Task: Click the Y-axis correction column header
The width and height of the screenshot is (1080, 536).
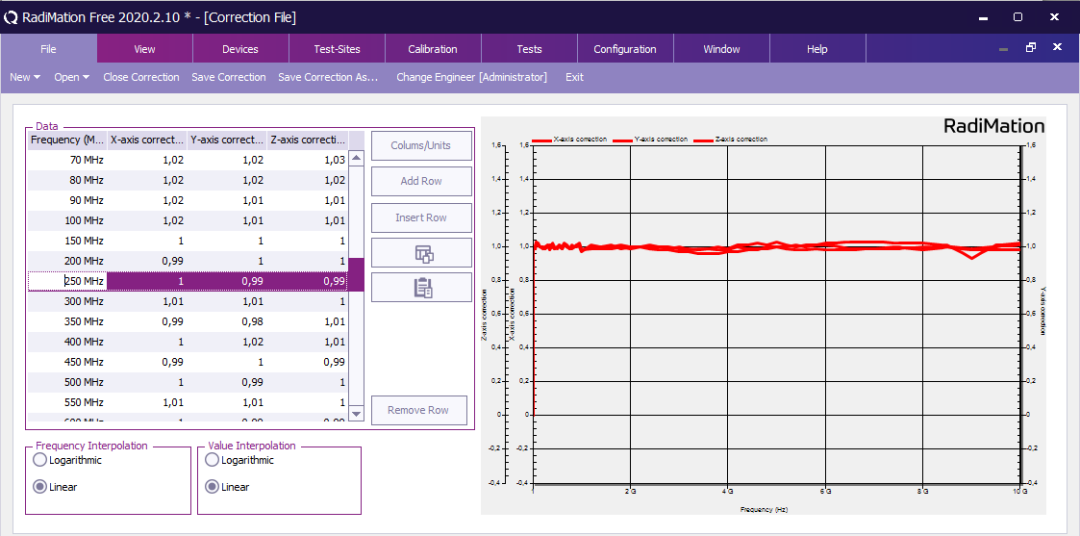Action: 227,140
